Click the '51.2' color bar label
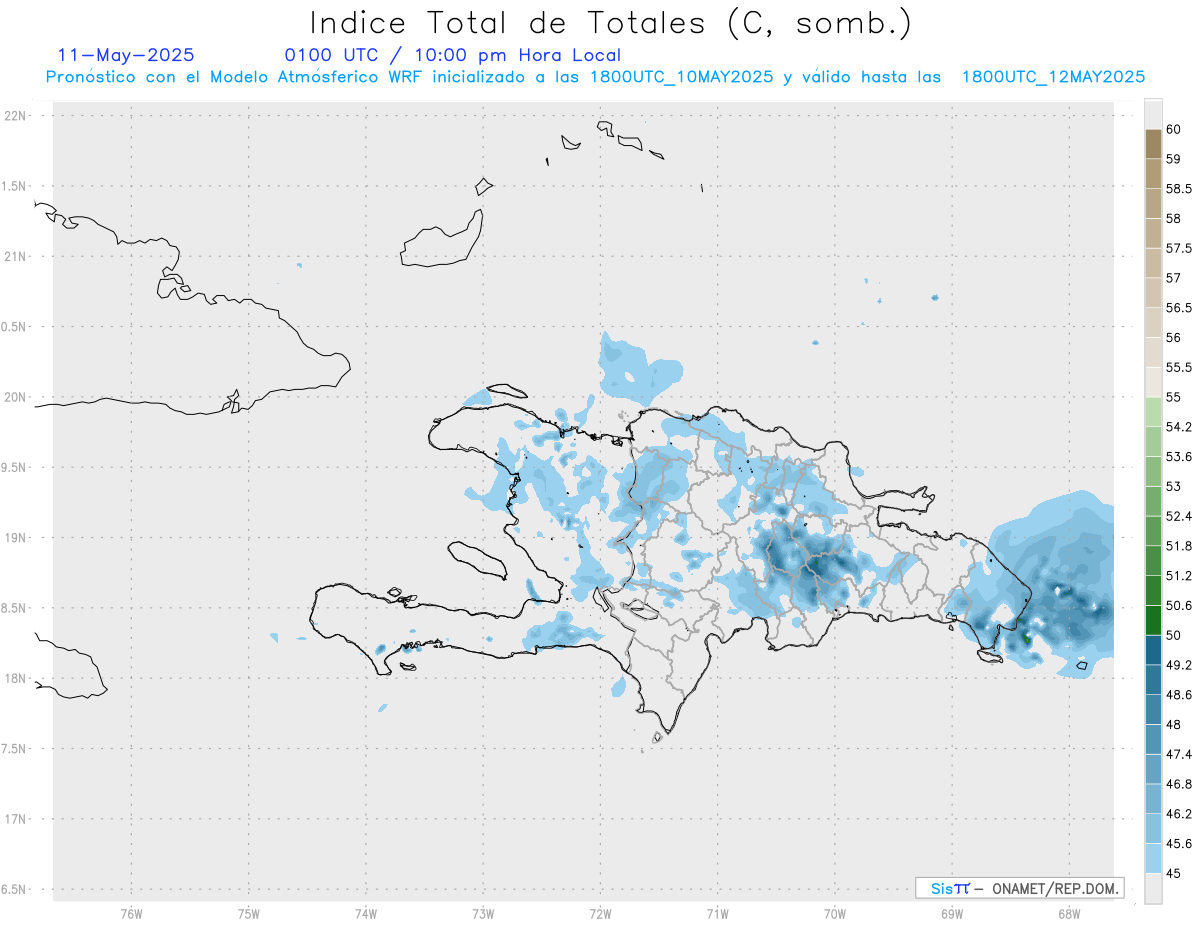 pyautogui.click(x=1178, y=575)
